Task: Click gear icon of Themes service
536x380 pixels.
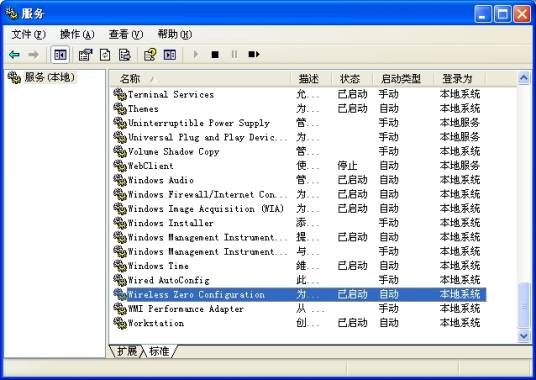Action: click(120, 109)
